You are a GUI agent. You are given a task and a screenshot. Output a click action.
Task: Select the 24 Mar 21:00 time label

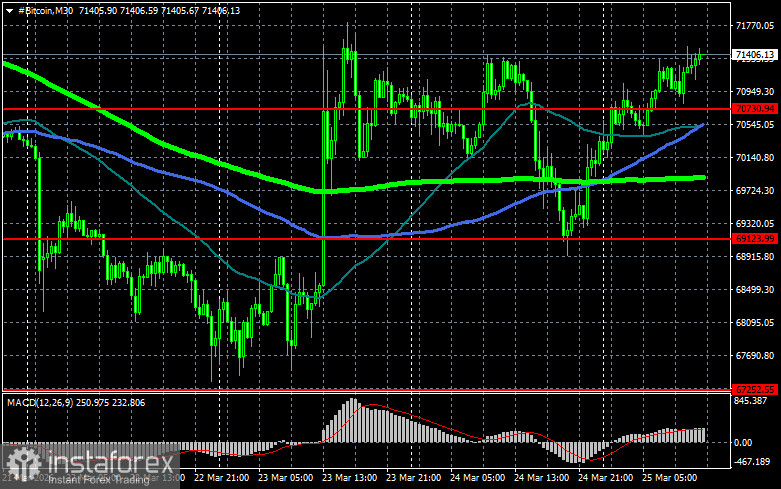[x=606, y=478]
